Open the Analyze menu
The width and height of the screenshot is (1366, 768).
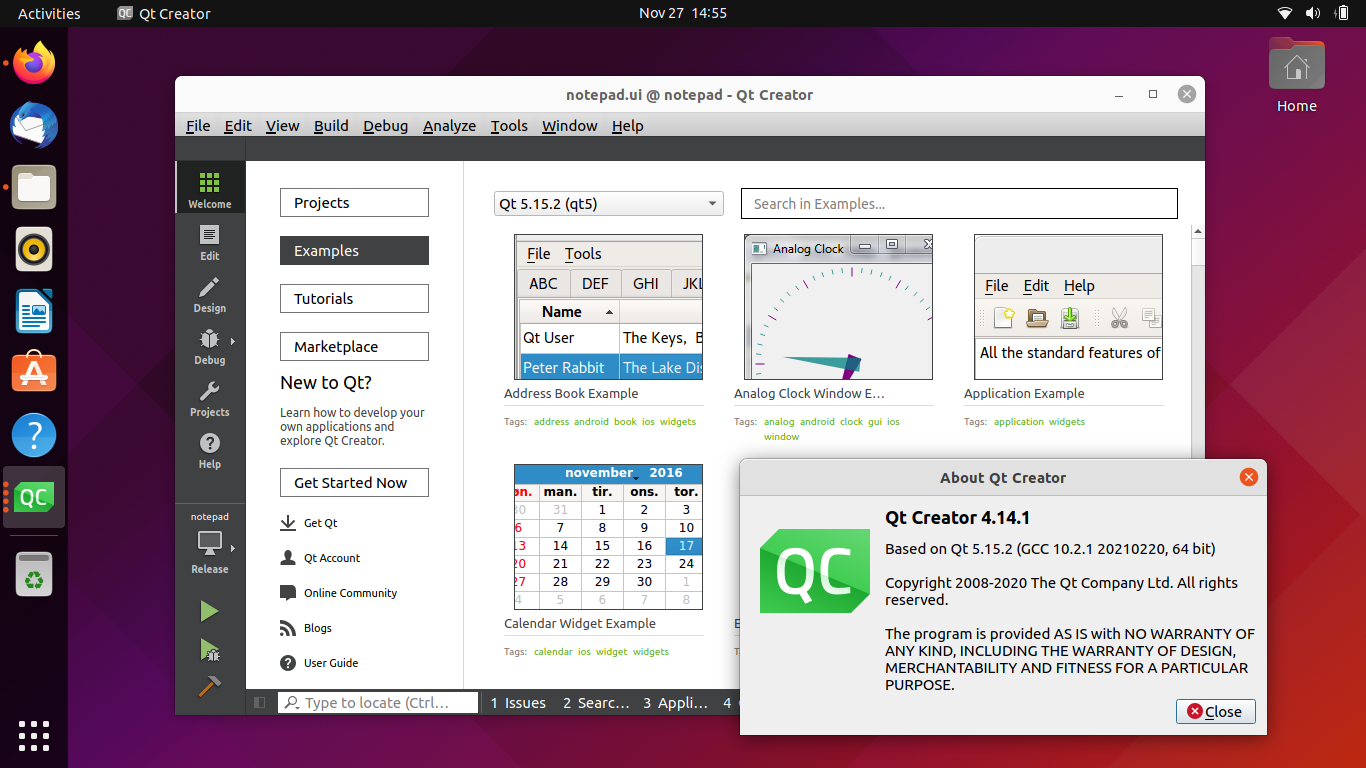449,126
